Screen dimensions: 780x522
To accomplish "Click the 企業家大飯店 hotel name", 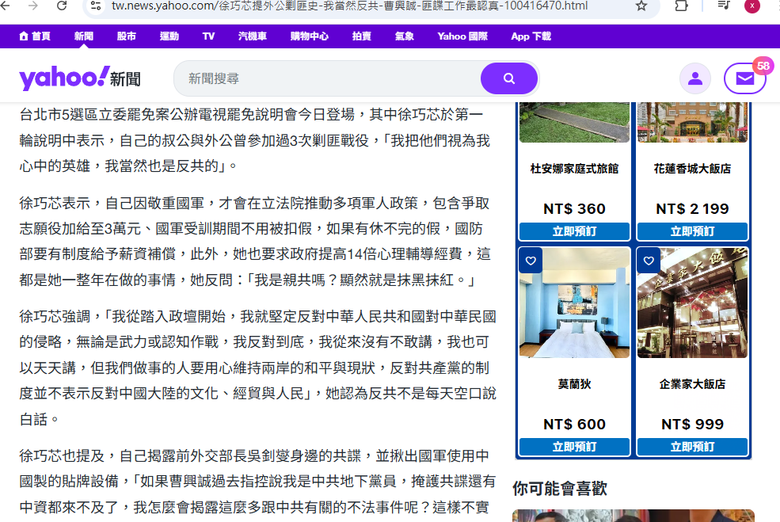I will [692, 384].
